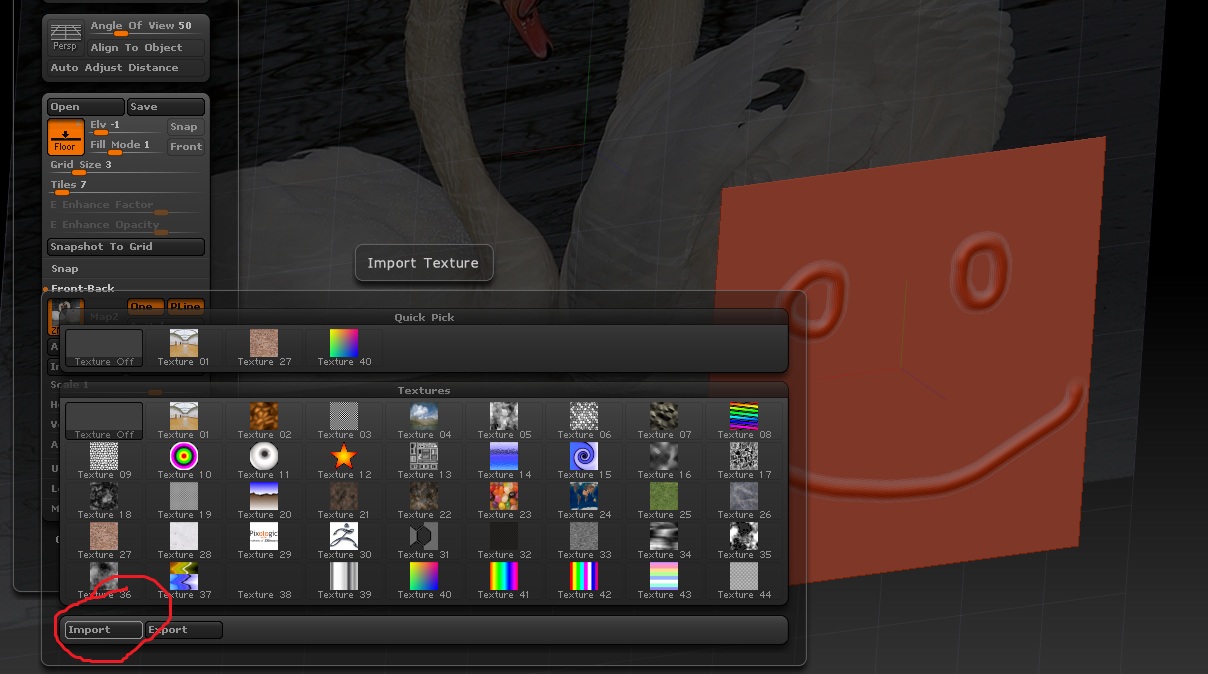Choose the Texture 07 thumbnail
Screen dimensions: 1208x674
664,421
